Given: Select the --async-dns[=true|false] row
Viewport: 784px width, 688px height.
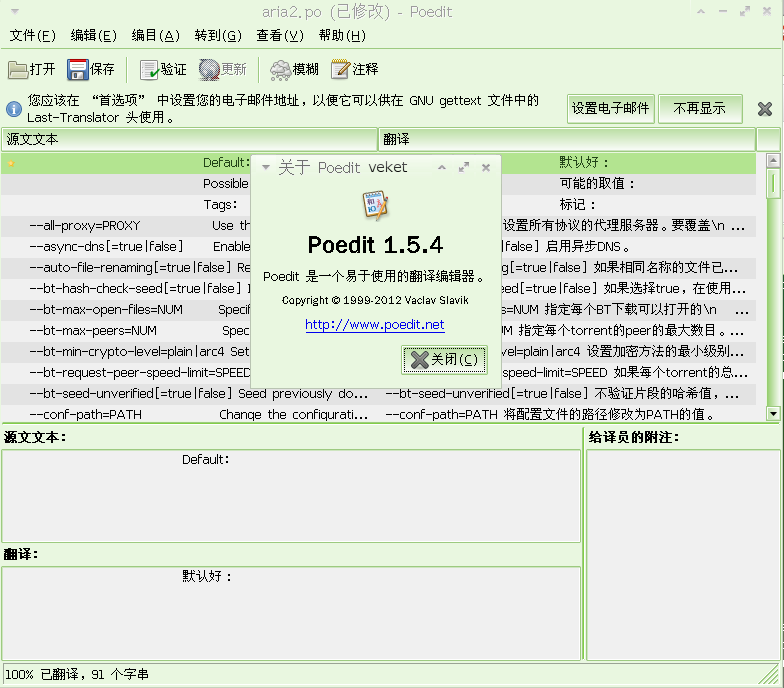Looking at the screenshot, I should [378, 247].
